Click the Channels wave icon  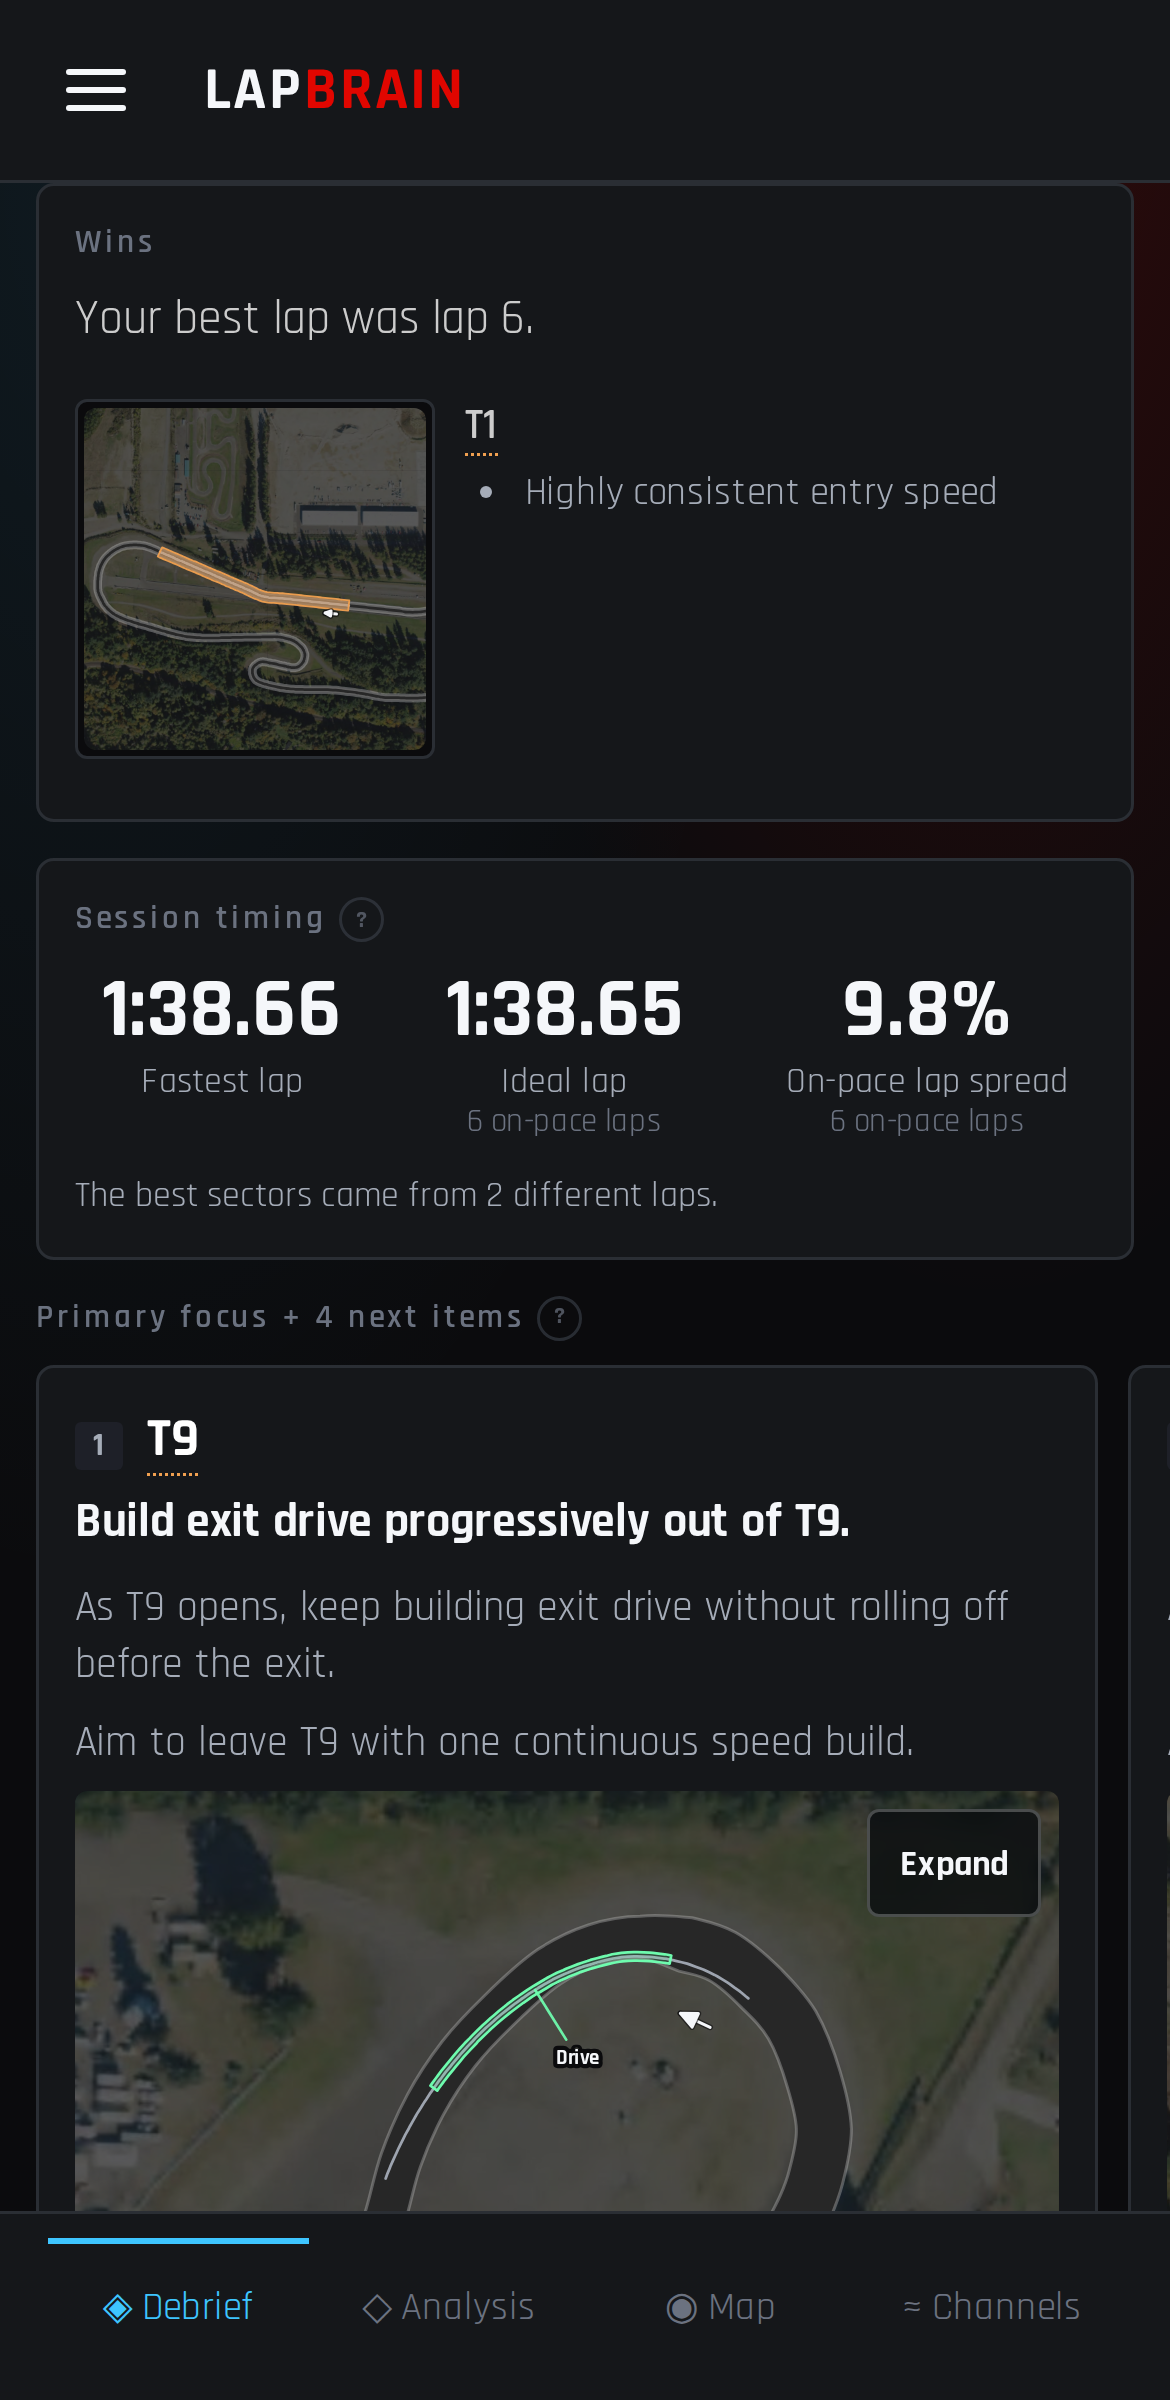(x=911, y=2307)
